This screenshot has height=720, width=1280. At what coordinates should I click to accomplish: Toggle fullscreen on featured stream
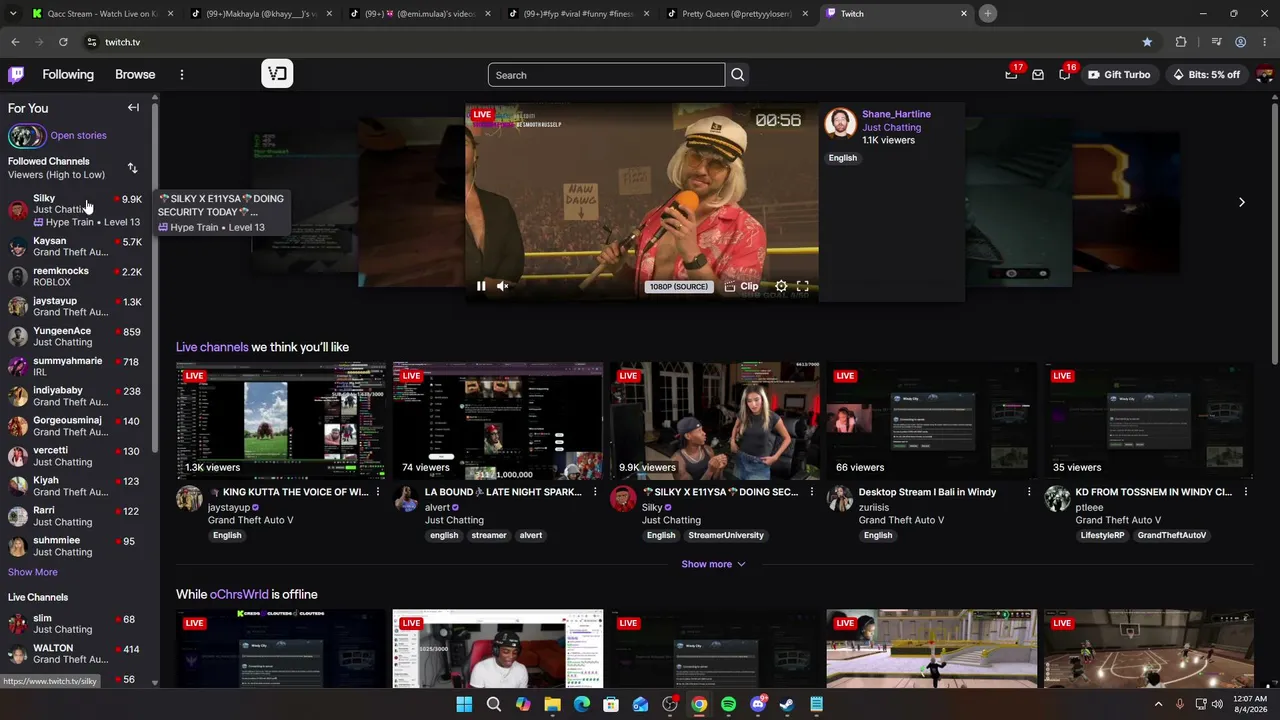[802, 286]
